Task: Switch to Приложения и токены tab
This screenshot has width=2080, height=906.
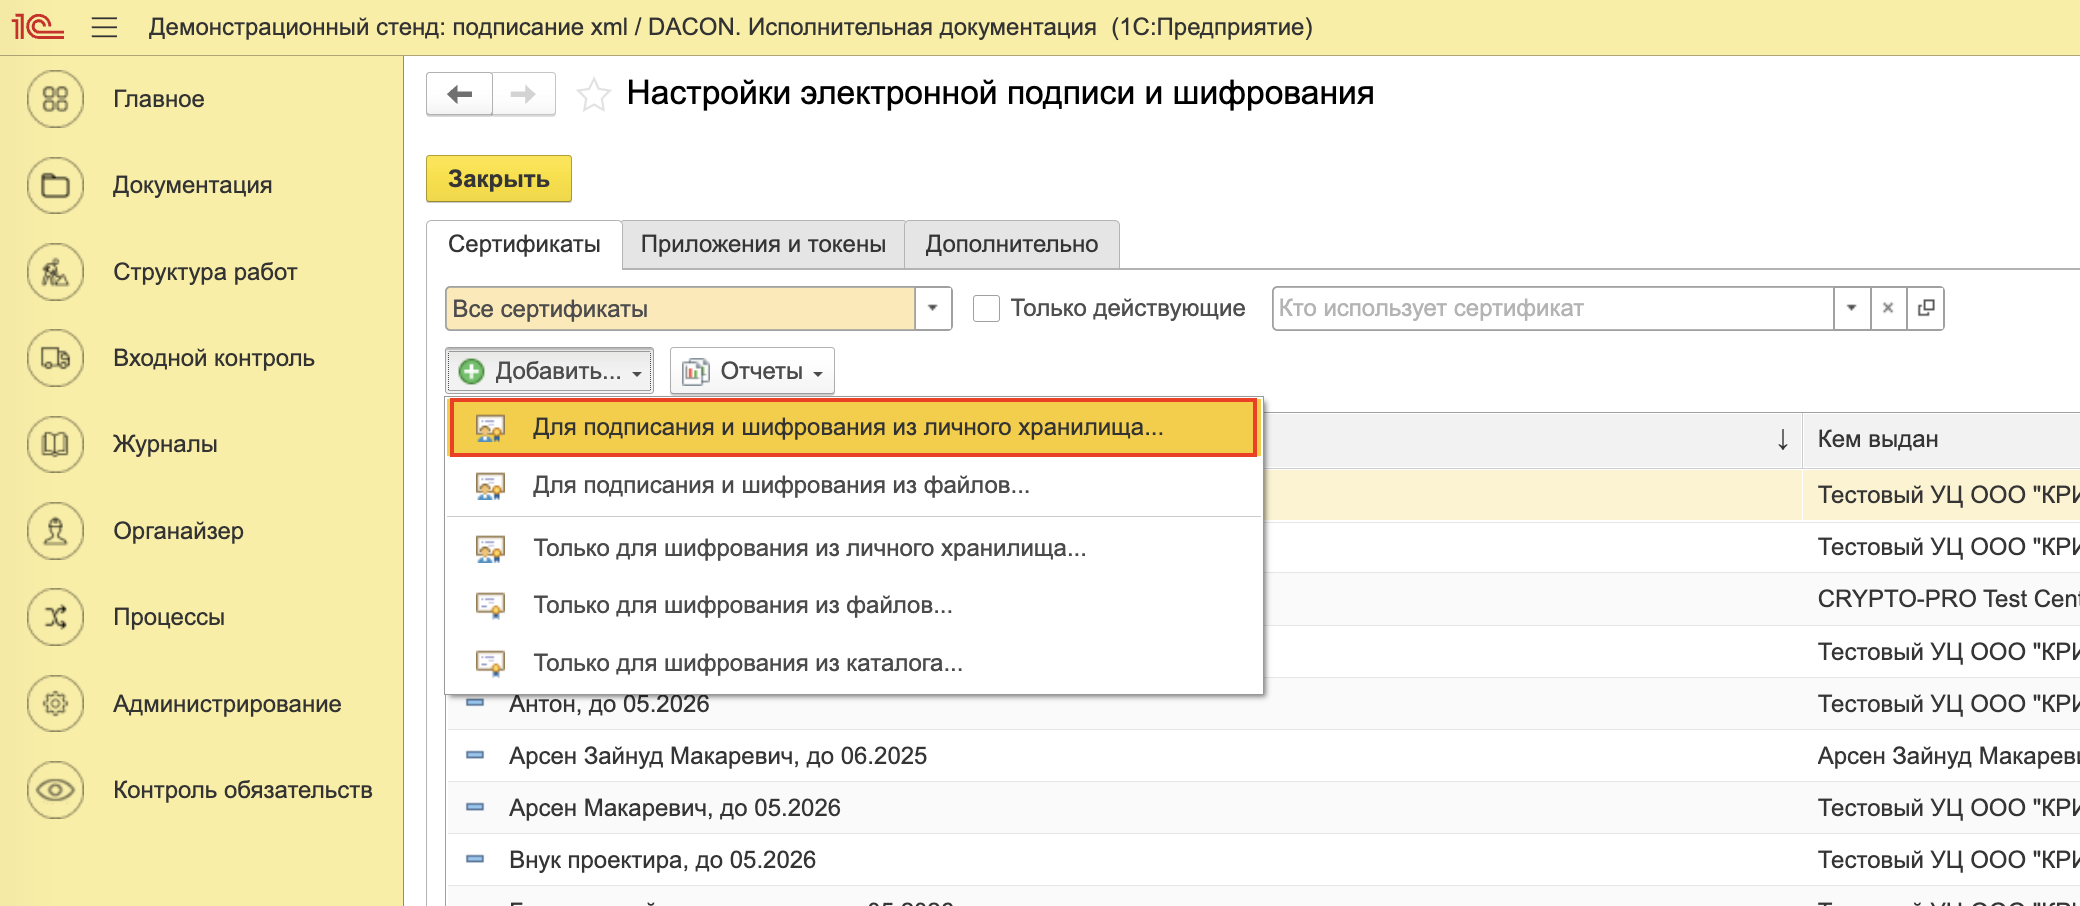Action: coord(763,244)
